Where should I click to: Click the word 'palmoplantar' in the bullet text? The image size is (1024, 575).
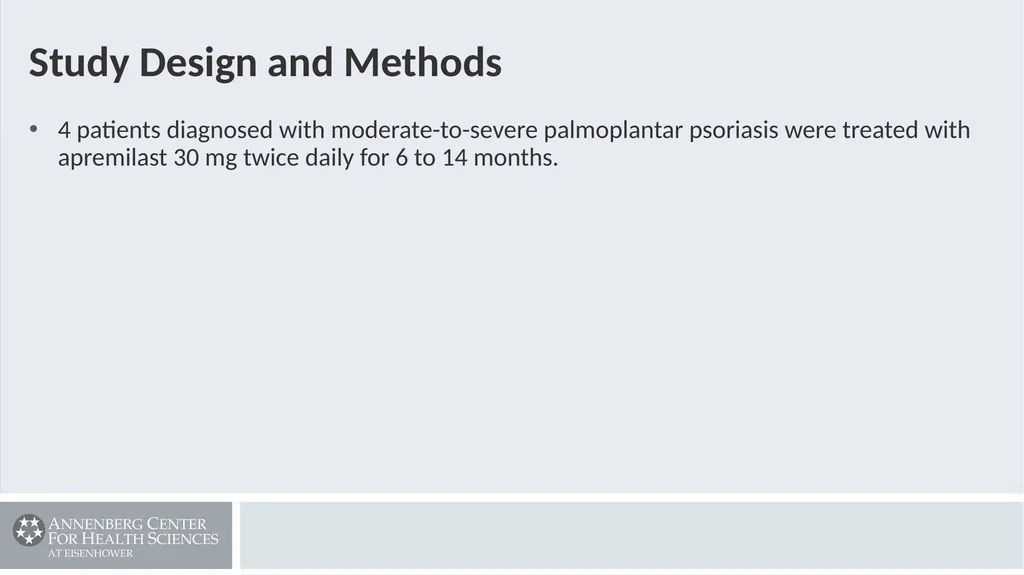(x=613, y=131)
